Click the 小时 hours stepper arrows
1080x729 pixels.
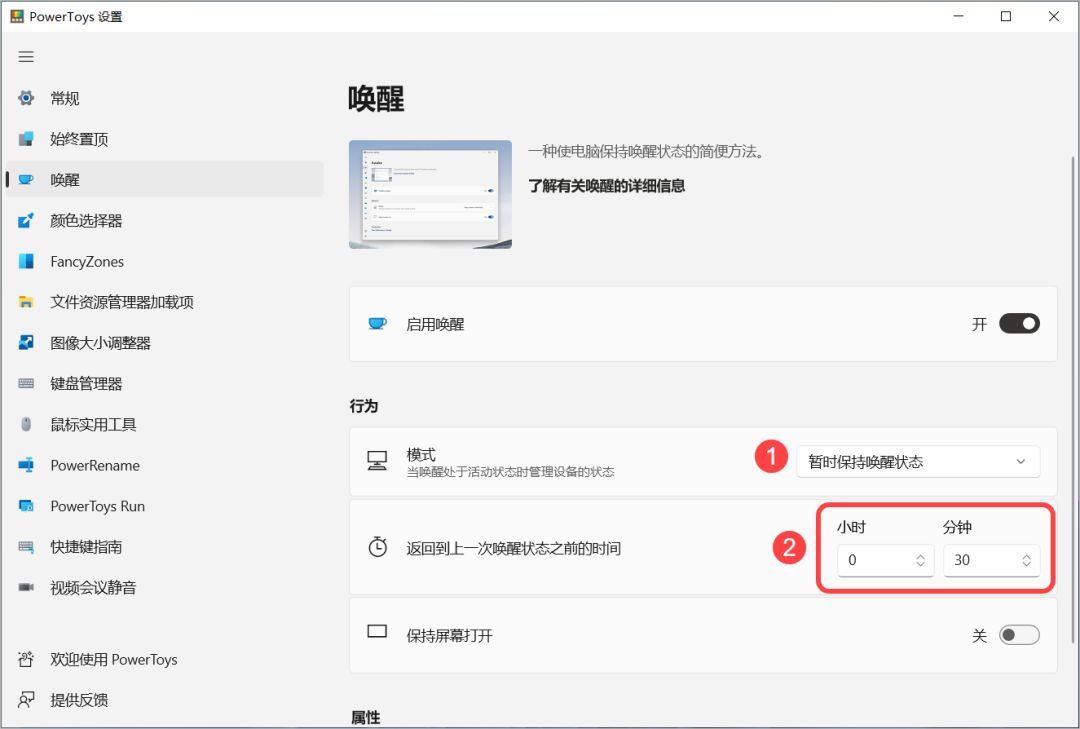920,560
